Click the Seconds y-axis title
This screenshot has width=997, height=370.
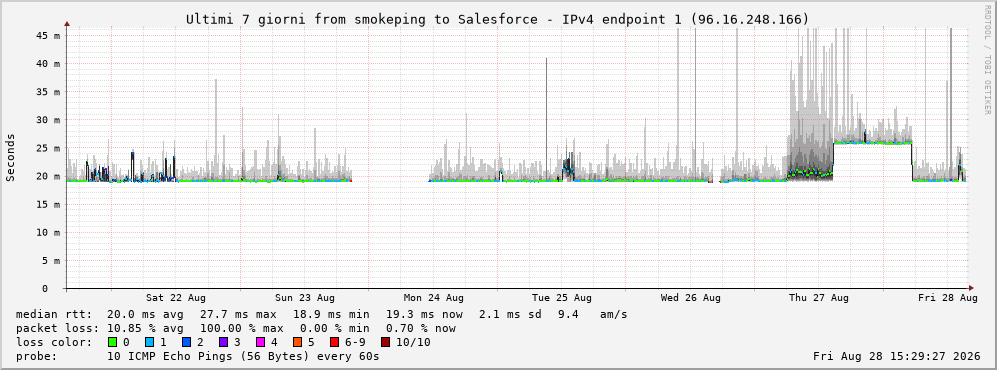(x=11, y=157)
